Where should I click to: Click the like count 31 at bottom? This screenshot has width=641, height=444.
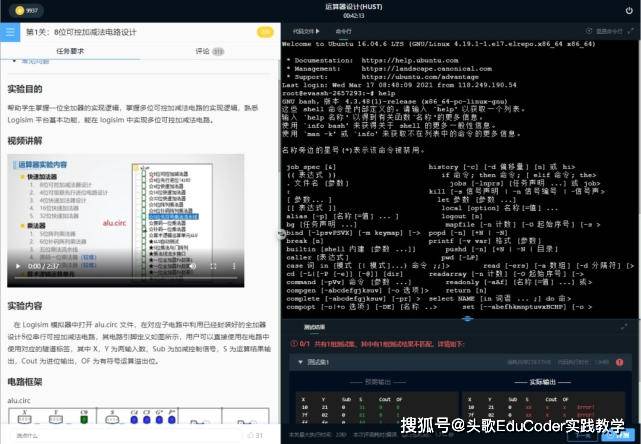coord(255,436)
